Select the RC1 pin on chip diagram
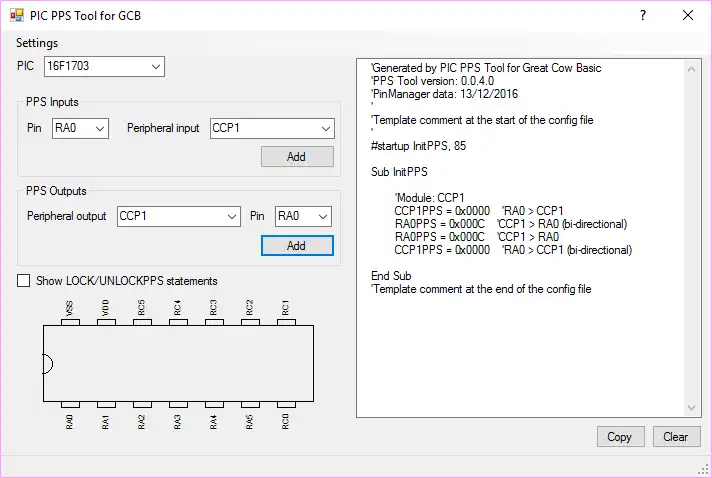 [286, 322]
